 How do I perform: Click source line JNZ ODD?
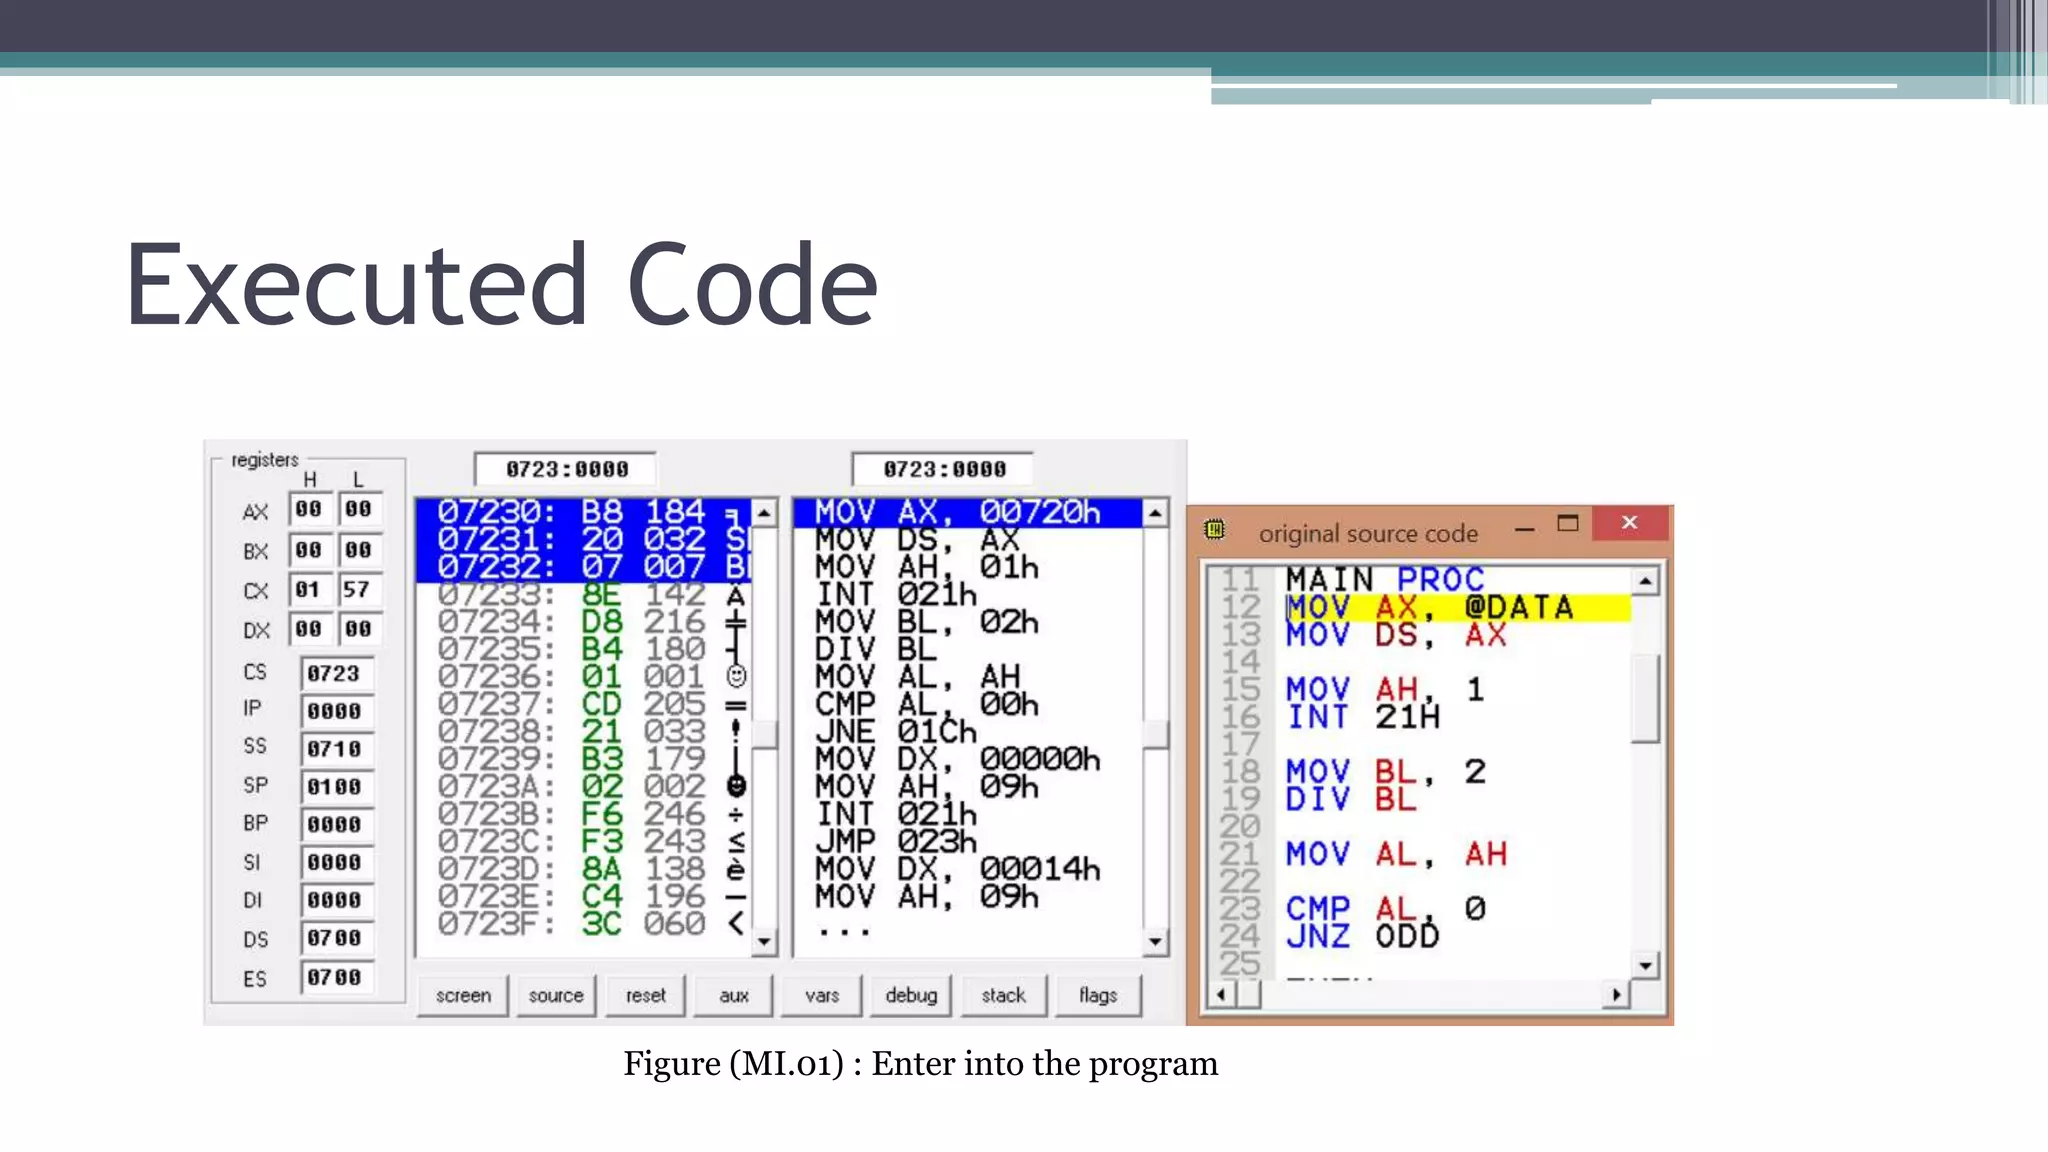point(1363,936)
